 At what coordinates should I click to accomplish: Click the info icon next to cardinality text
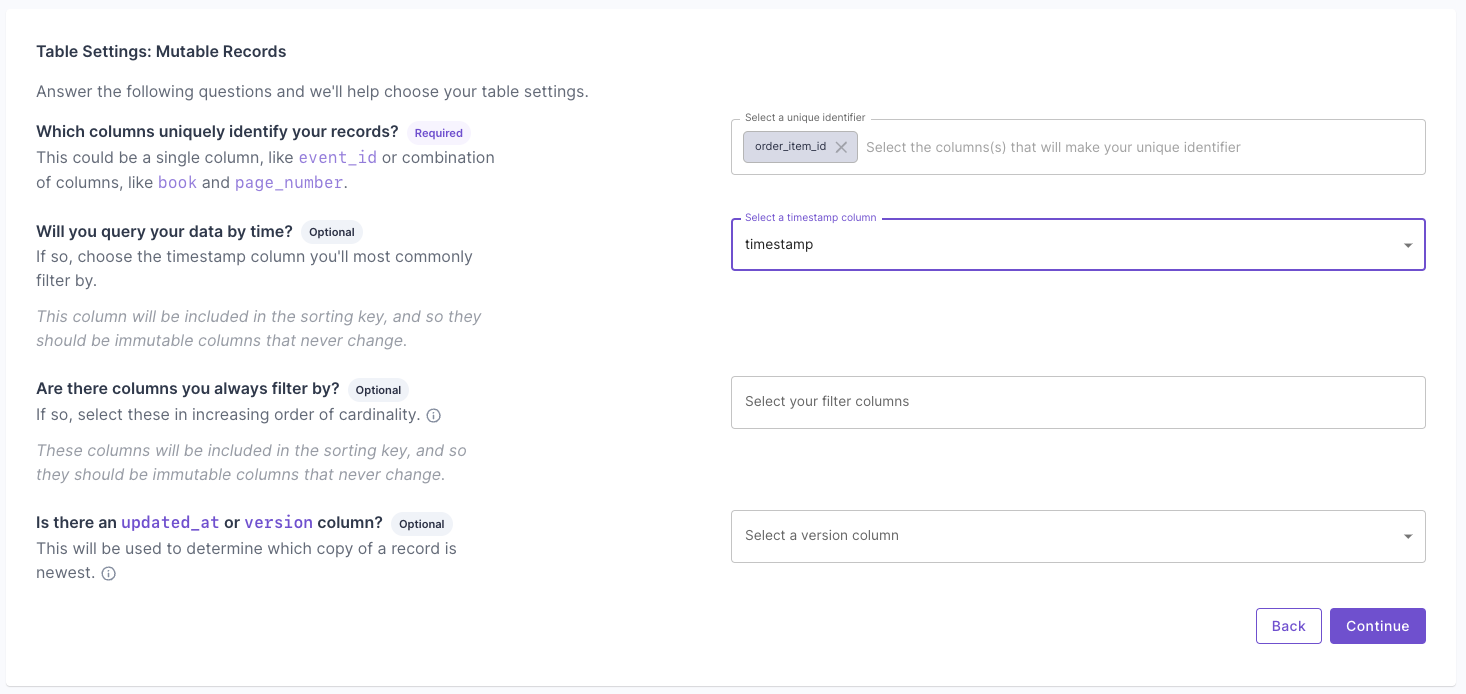tap(434, 415)
